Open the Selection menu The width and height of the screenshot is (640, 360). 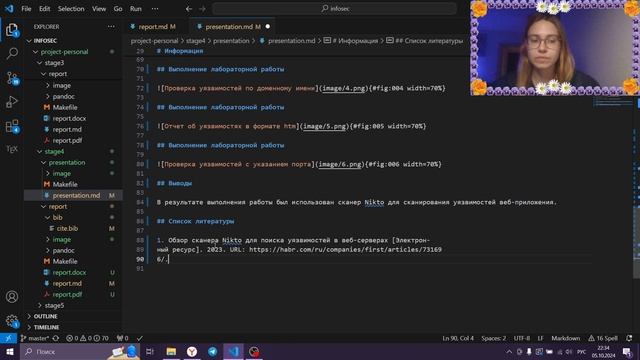pos(71,9)
